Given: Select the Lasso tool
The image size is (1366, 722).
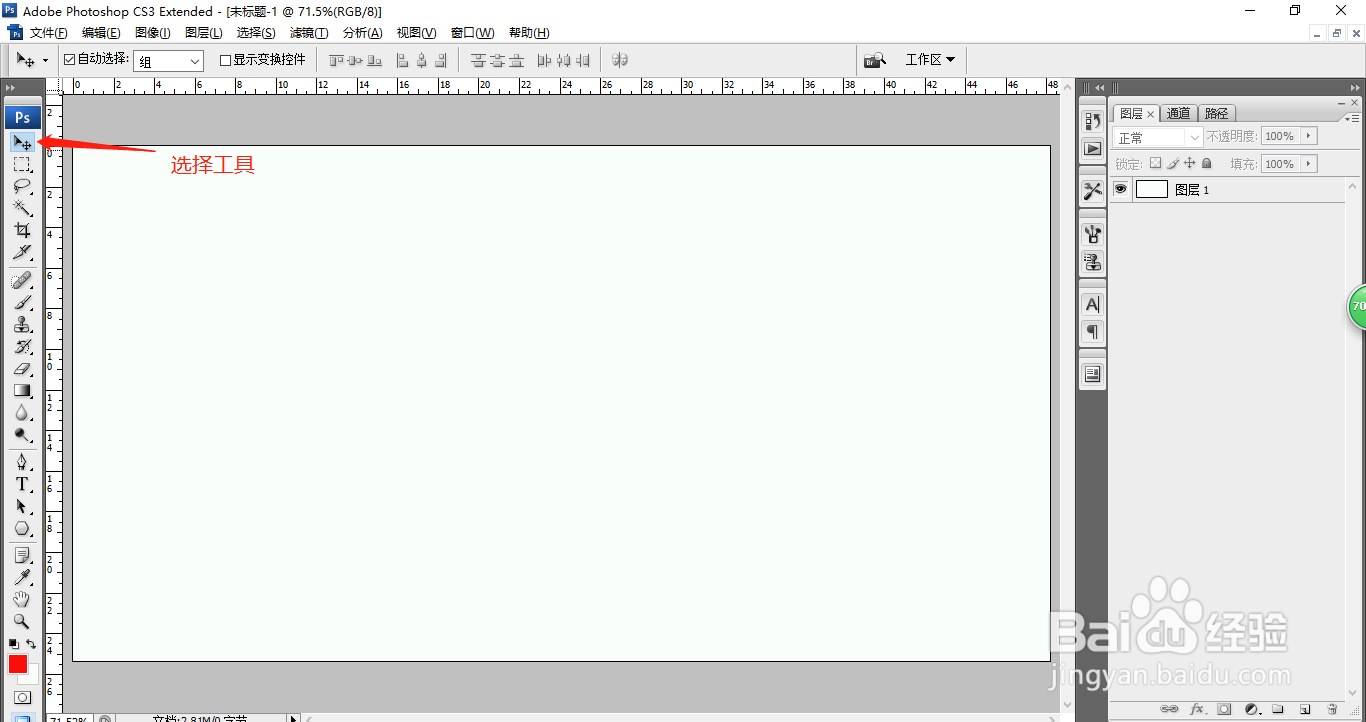Looking at the screenshot, I should [22, 186].
